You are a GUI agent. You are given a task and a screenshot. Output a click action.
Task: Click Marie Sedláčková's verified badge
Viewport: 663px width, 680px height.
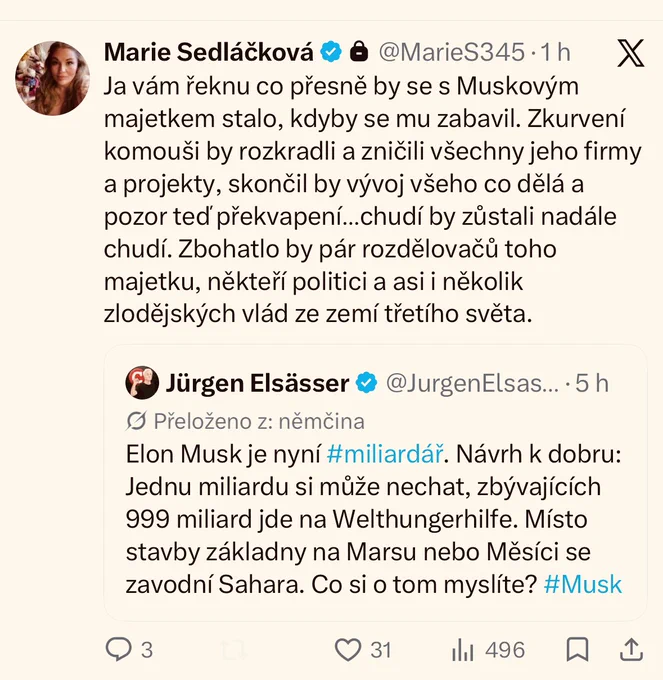pyautogui.click(x=331, y=52)
